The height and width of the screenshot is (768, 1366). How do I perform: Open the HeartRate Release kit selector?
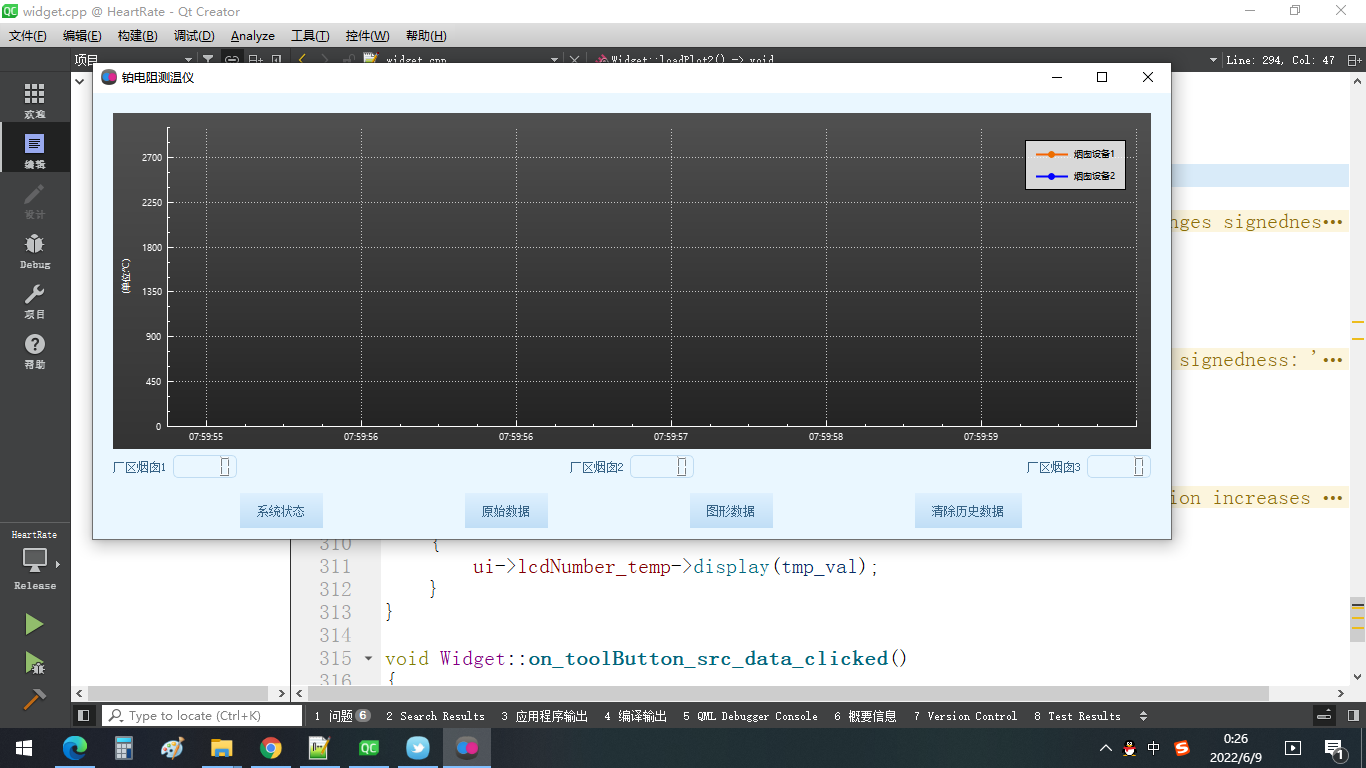(x=35, y=560)
